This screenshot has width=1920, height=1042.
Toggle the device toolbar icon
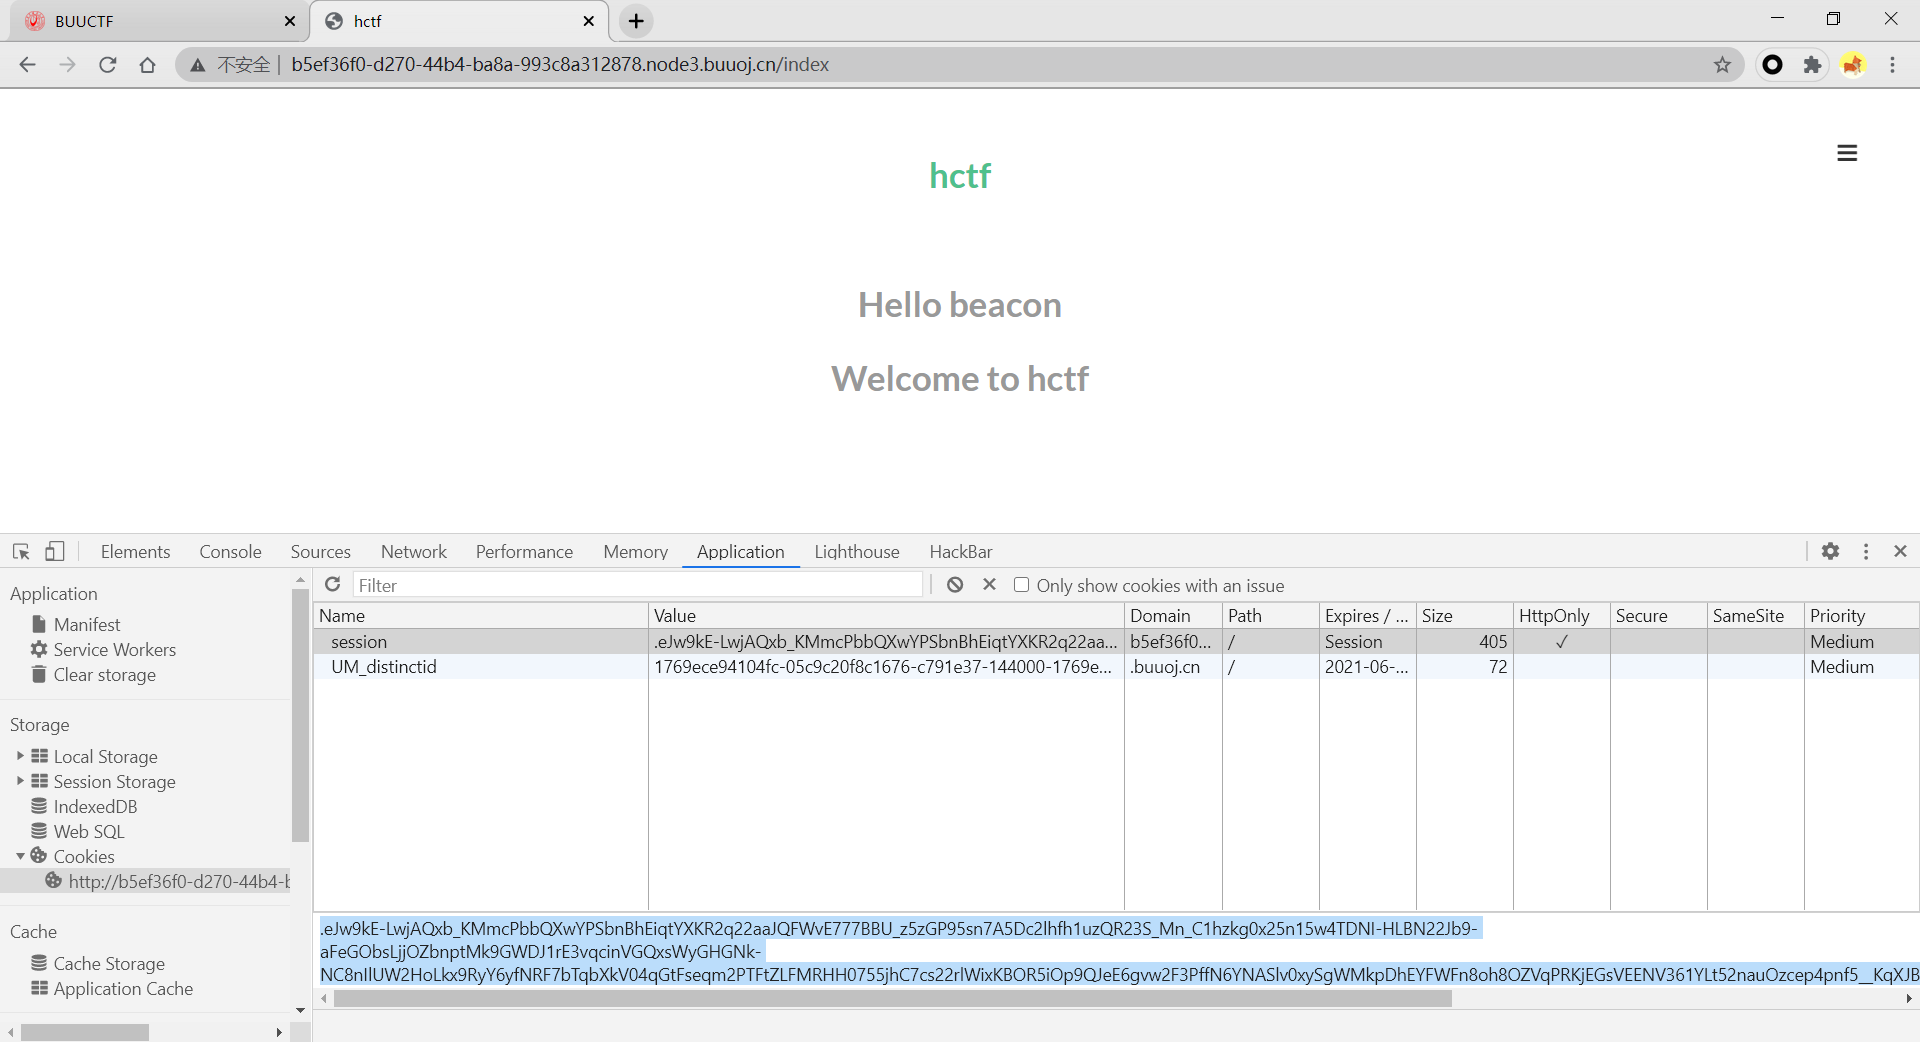point(55,551)
